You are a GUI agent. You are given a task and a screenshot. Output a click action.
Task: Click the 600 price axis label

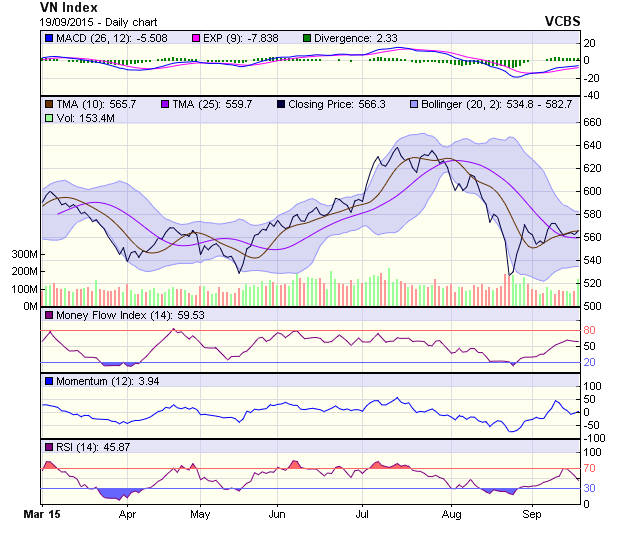(x=592, y=191)
